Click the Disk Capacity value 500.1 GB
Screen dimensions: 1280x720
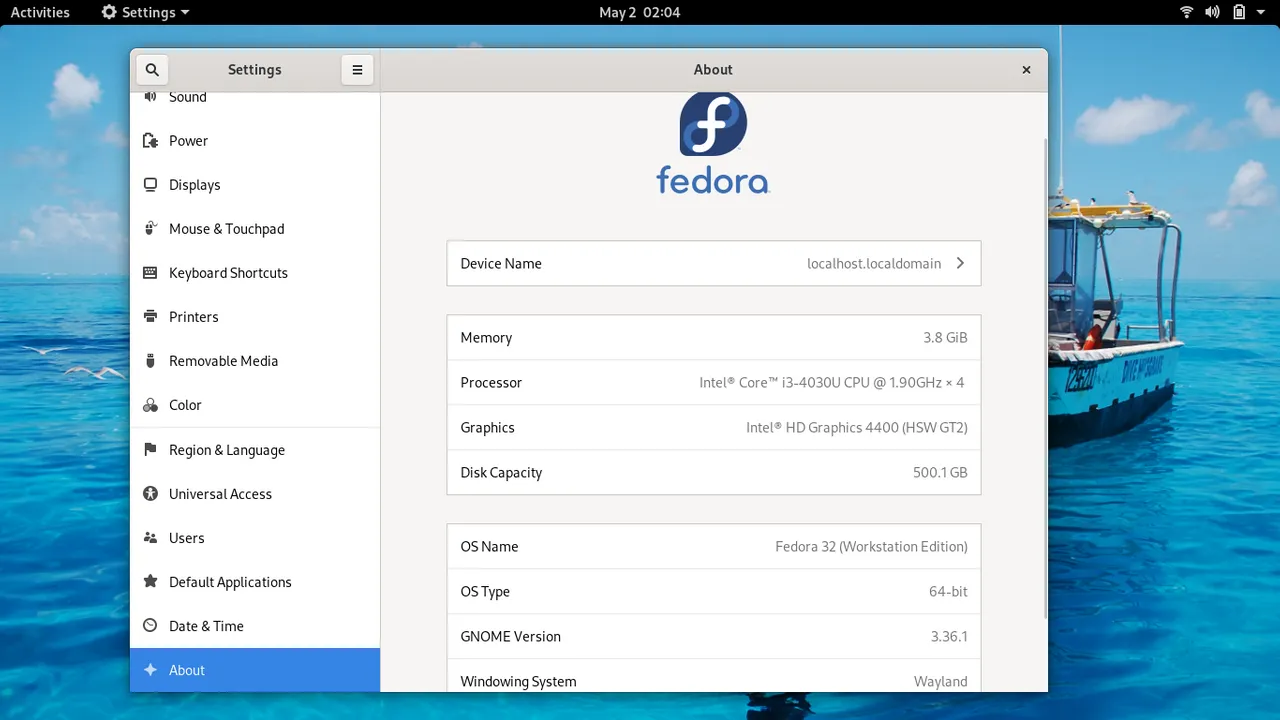click(940, 473)
